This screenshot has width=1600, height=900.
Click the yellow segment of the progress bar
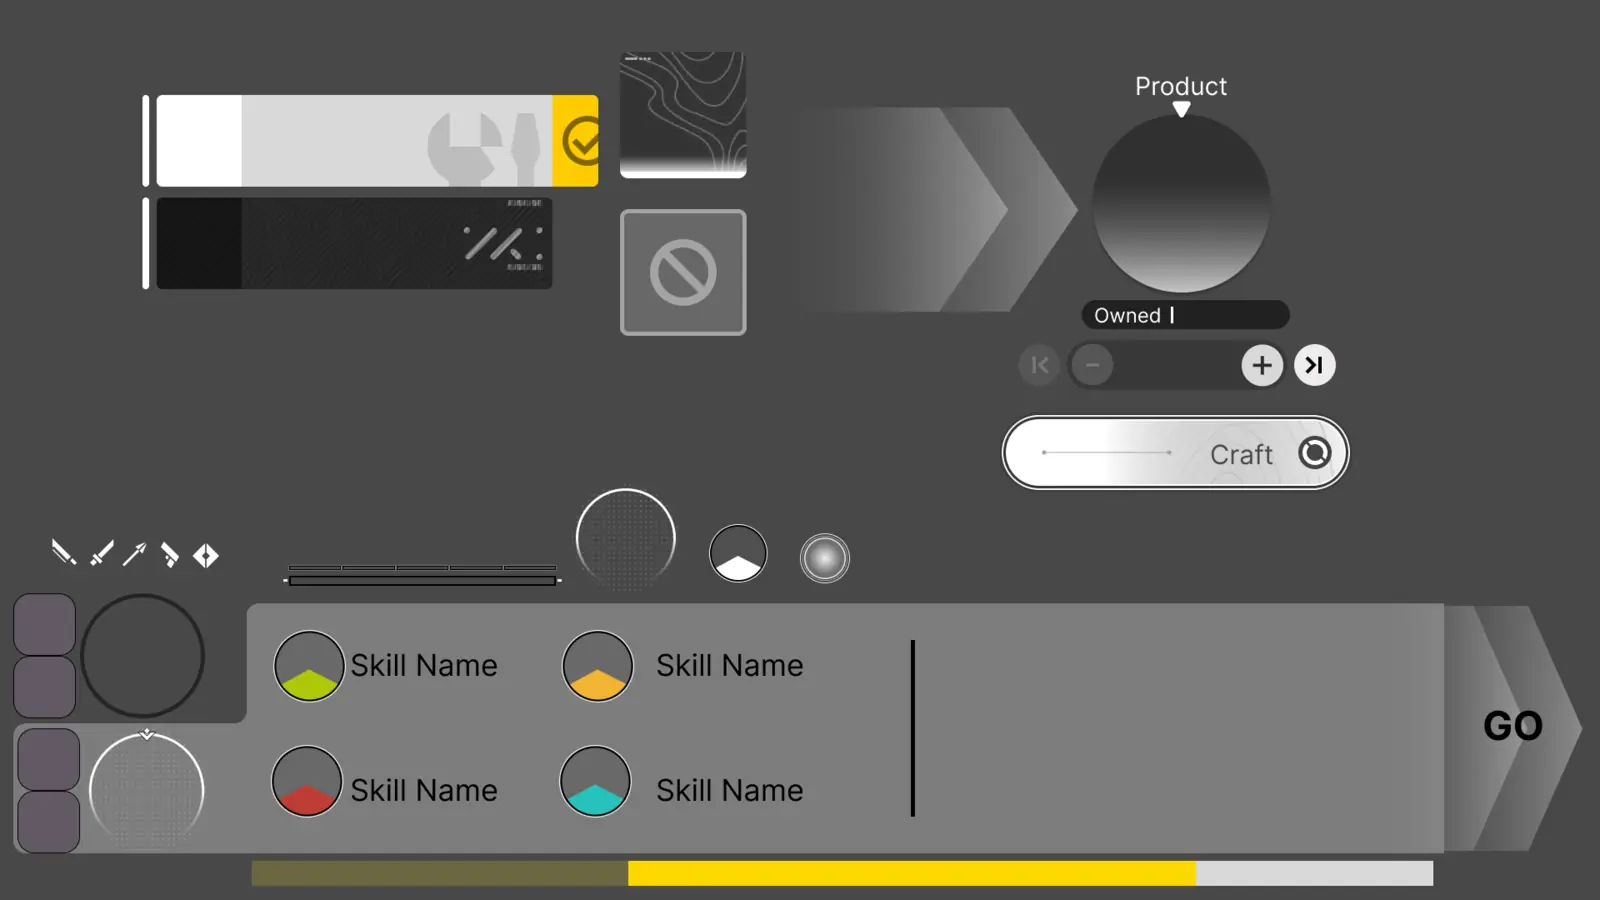[911, 873]
